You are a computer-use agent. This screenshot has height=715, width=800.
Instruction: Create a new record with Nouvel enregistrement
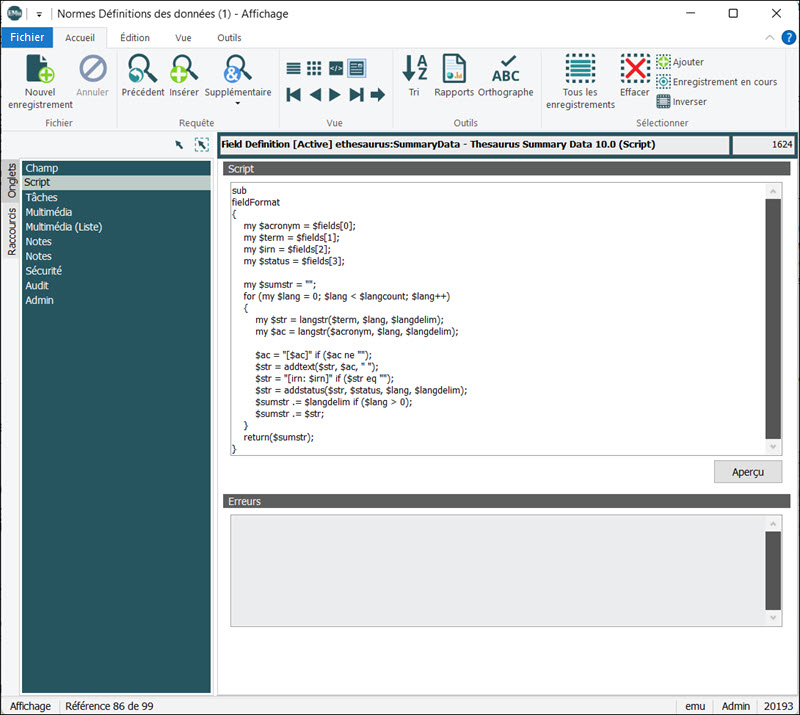pyautogui.click(x=40, y=82)
